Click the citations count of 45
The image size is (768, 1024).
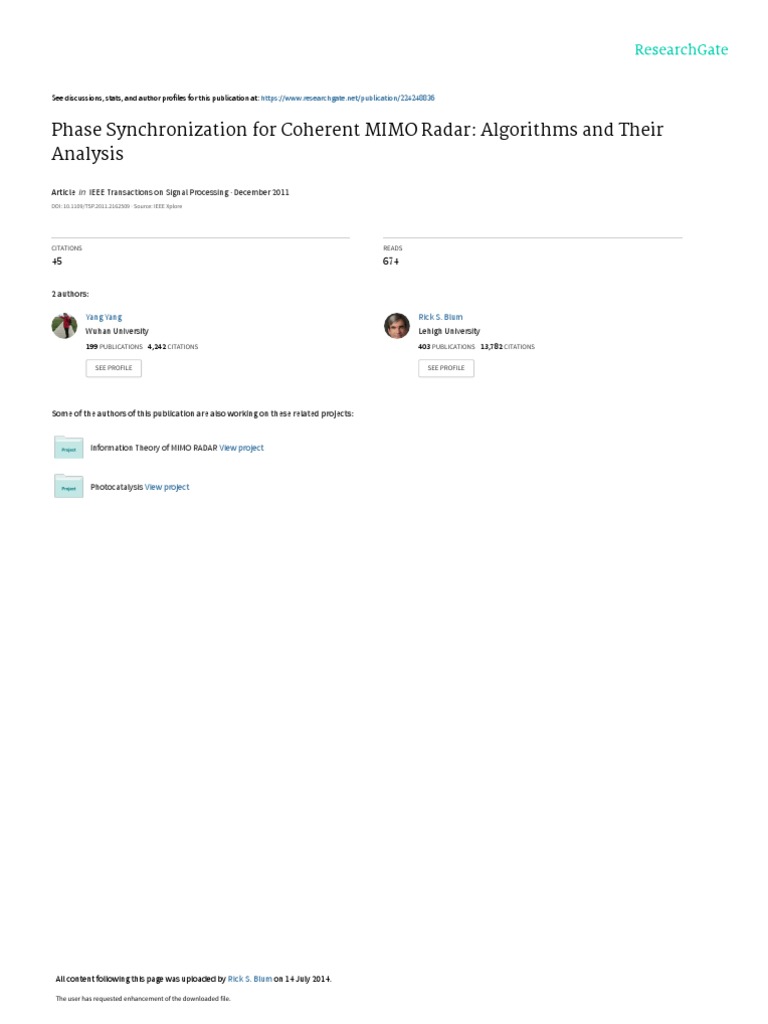coord(56,261)
